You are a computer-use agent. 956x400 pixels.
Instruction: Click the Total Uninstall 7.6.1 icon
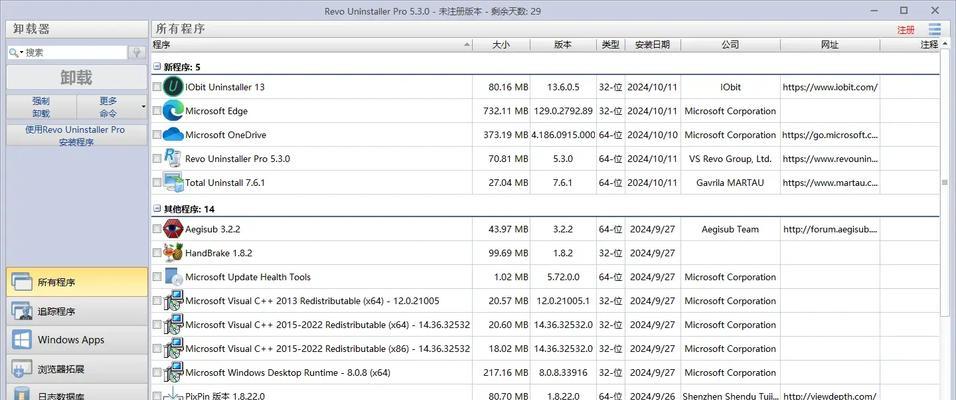(x=174, y=182)
